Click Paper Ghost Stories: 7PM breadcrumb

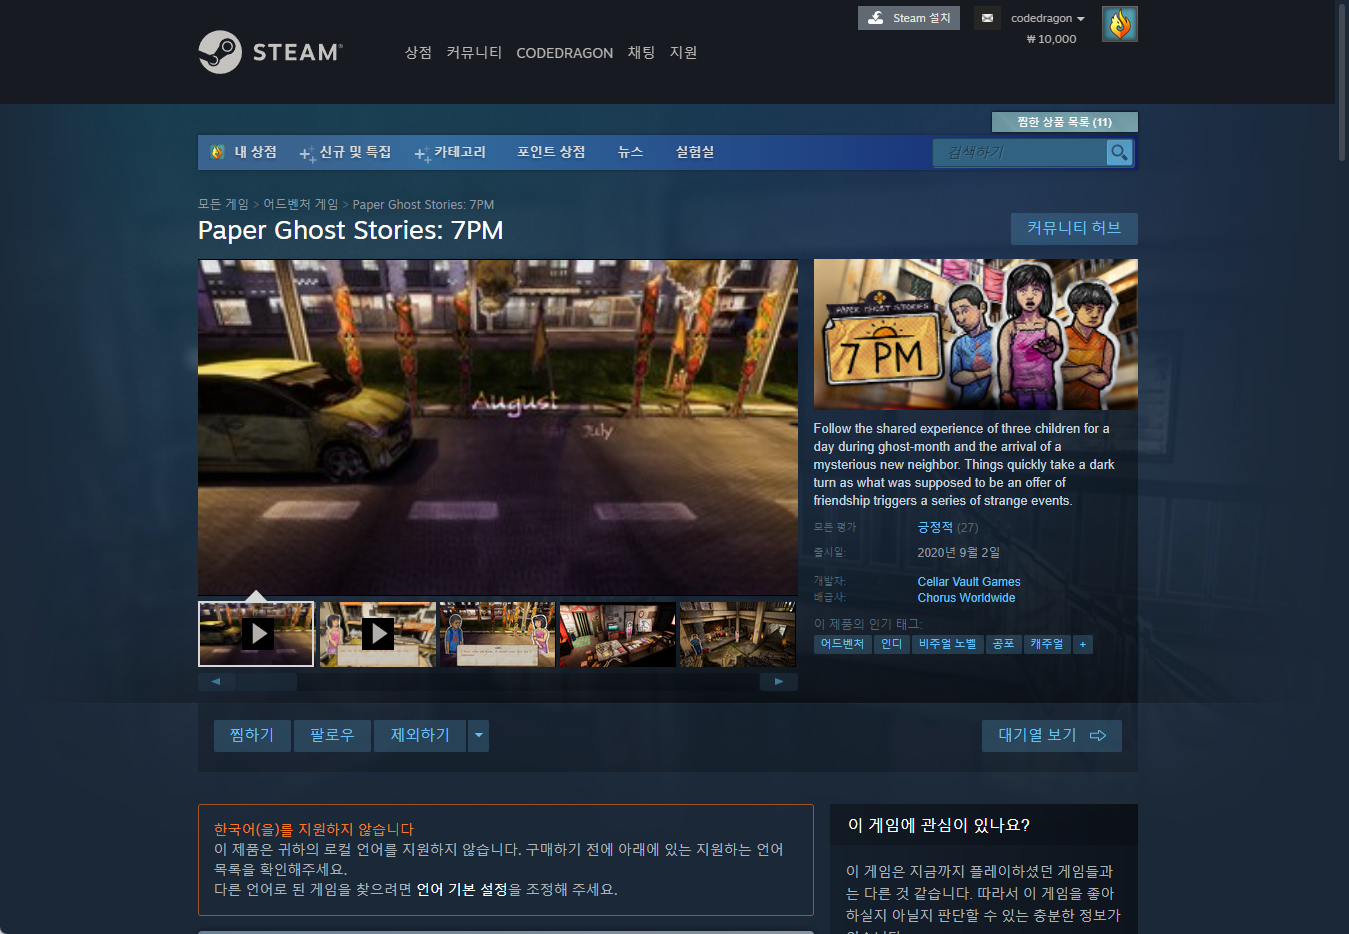423,204
